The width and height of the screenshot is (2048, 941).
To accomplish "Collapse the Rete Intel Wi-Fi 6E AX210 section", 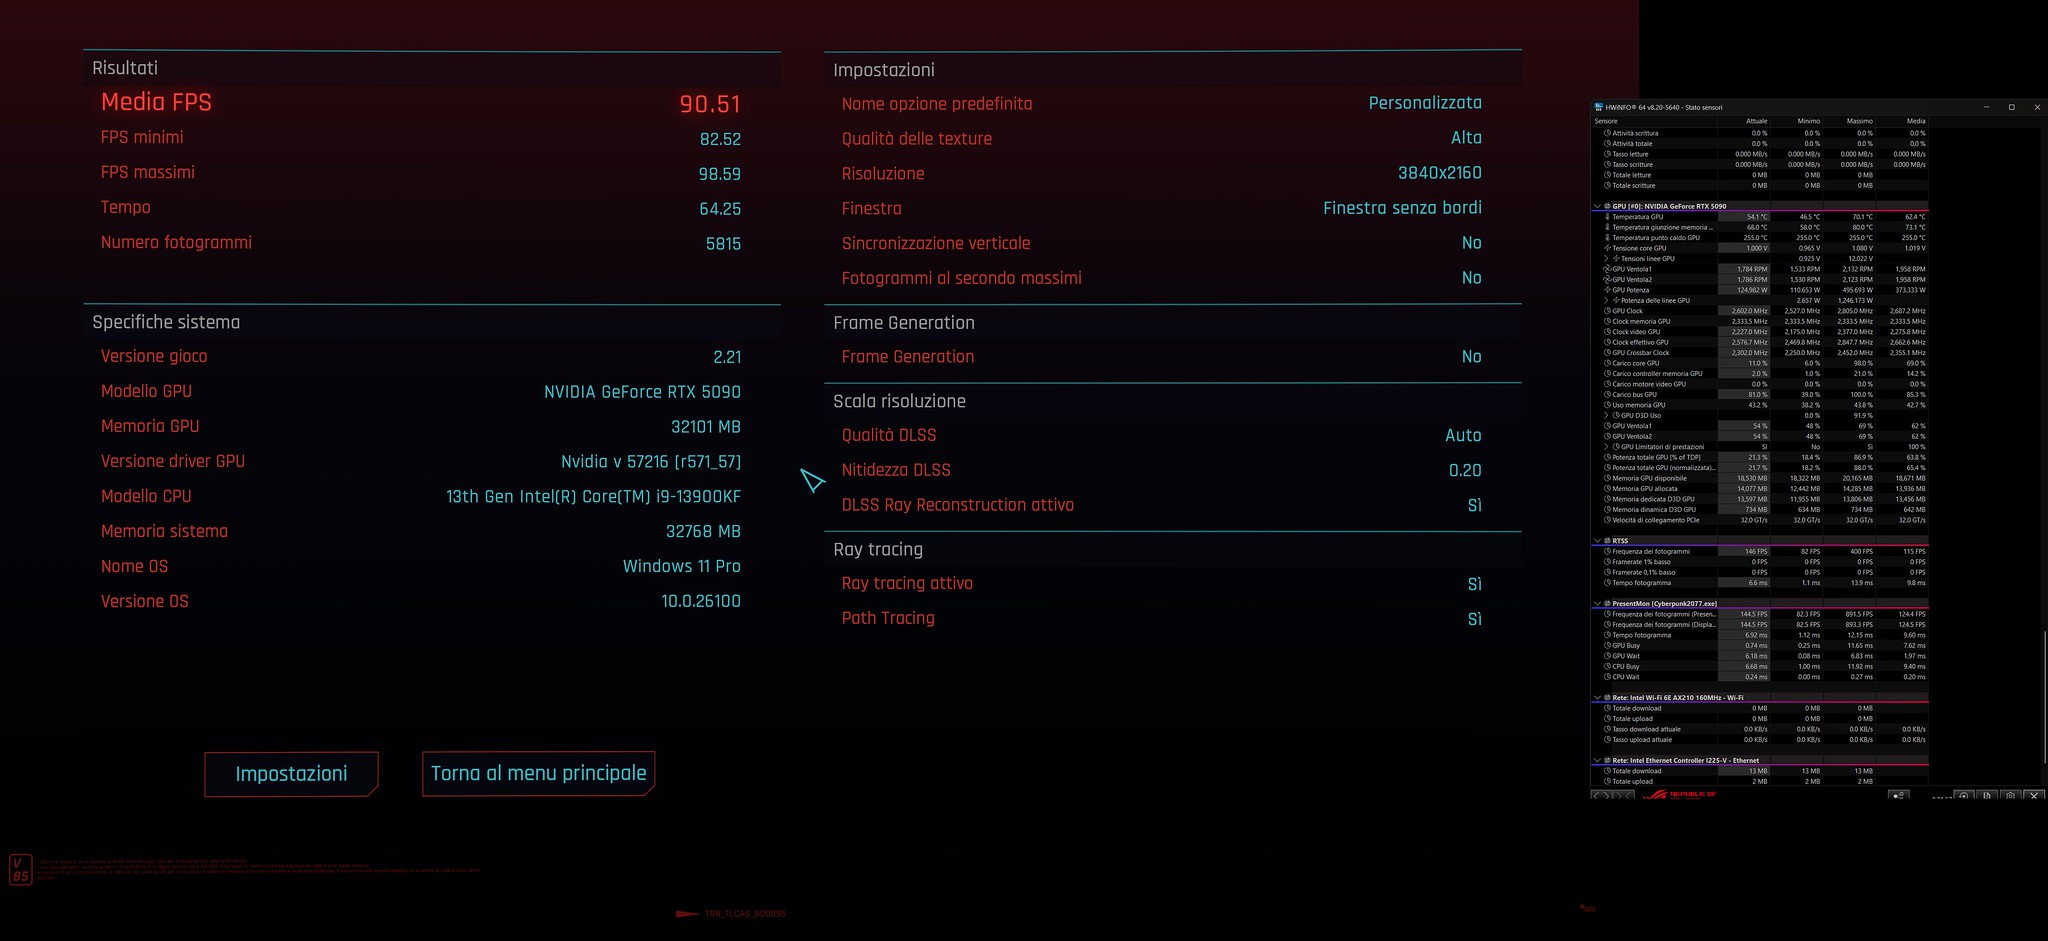I will (1597, 698).
